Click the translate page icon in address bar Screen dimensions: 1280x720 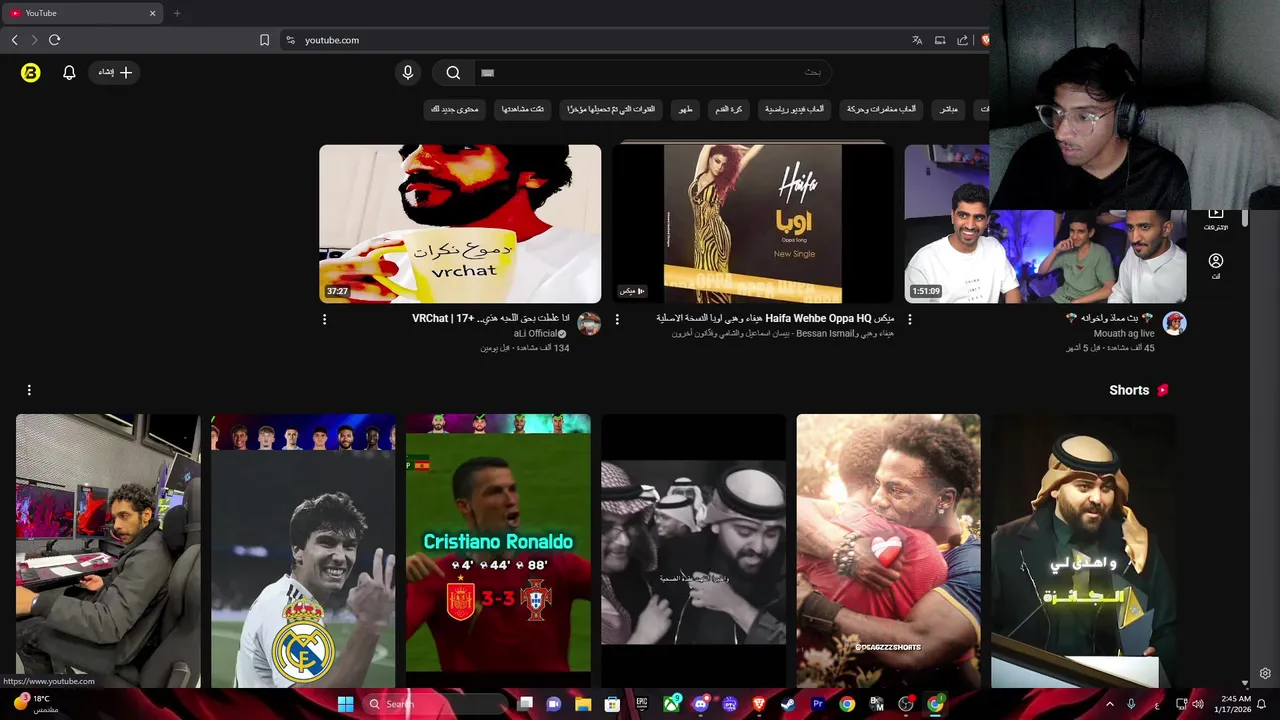(x=917, y=40)
